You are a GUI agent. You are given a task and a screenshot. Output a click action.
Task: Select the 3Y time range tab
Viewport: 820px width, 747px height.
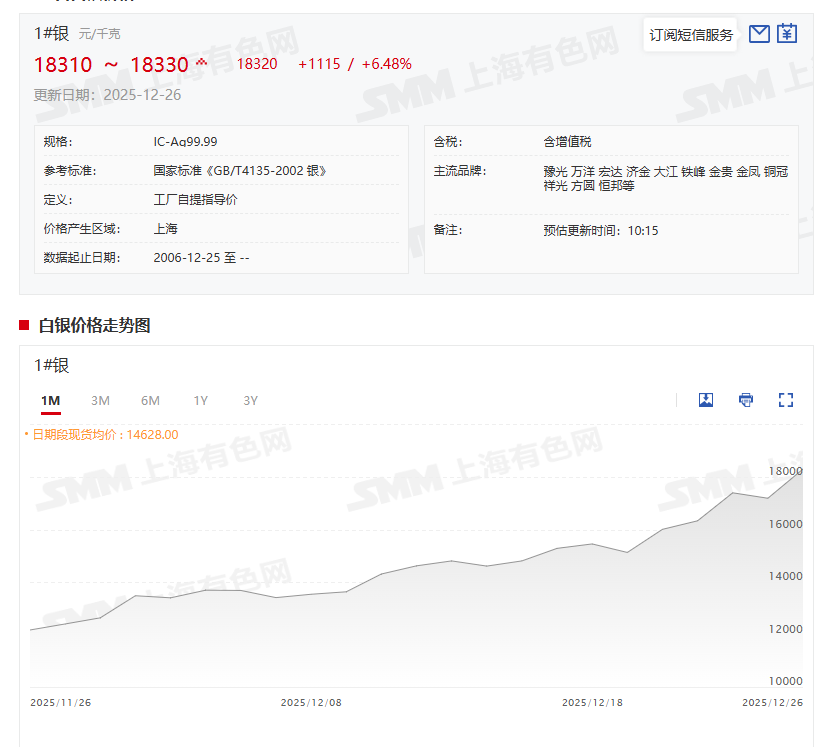click(x=250, y=401)
